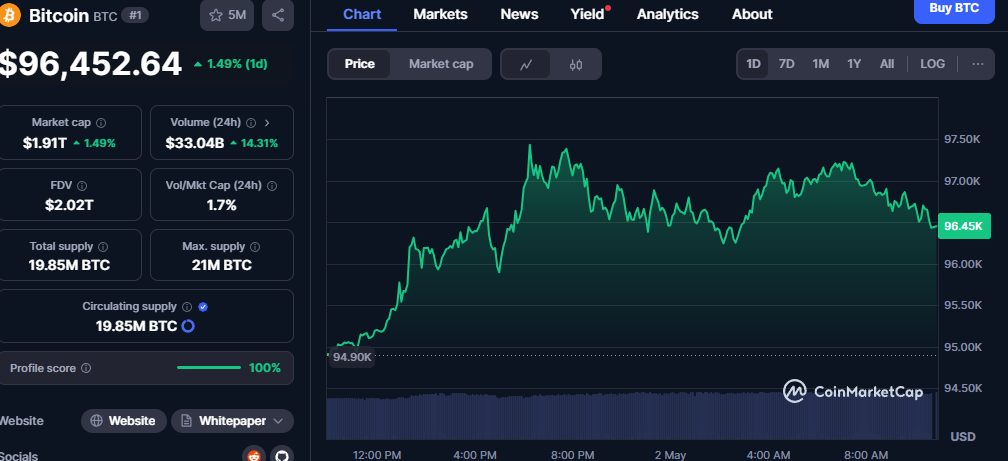This screenshot has height=461, width=1008.
Task: Click the 94.90K opening price label
Action: [351, 357]
